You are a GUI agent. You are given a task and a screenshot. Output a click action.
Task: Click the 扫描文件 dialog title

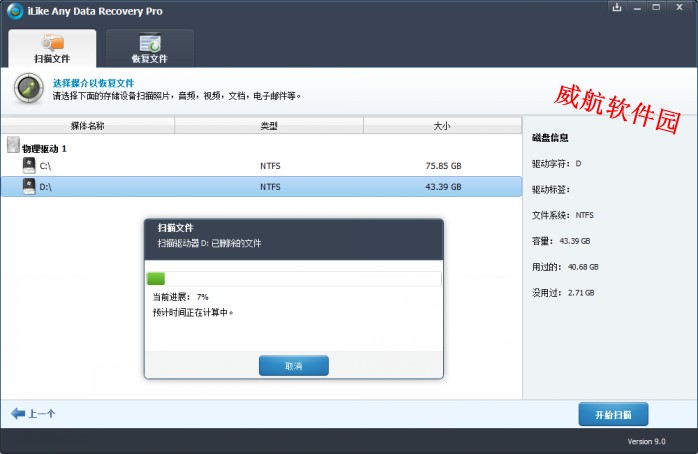pyautogui.click(x=175, y=228)
